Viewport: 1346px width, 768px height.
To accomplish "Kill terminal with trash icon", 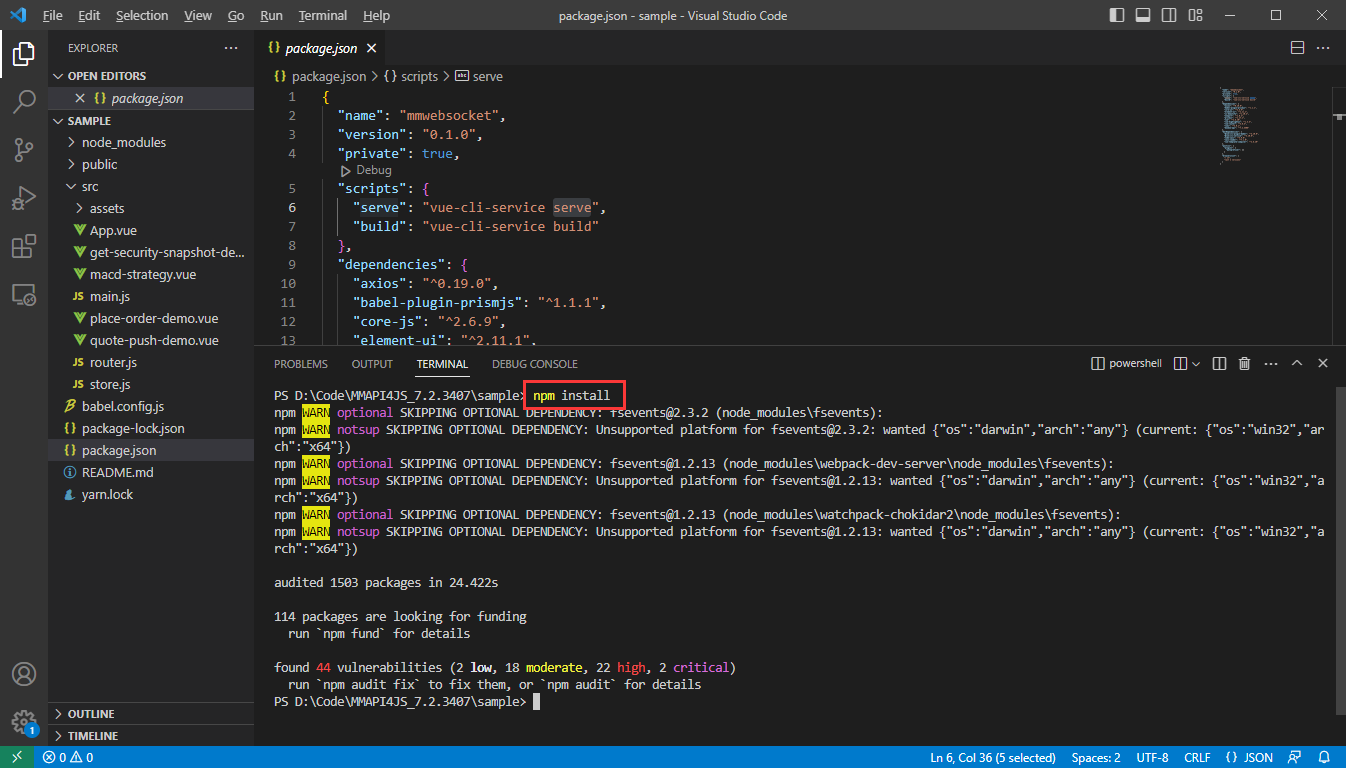I will [1245, 364].
